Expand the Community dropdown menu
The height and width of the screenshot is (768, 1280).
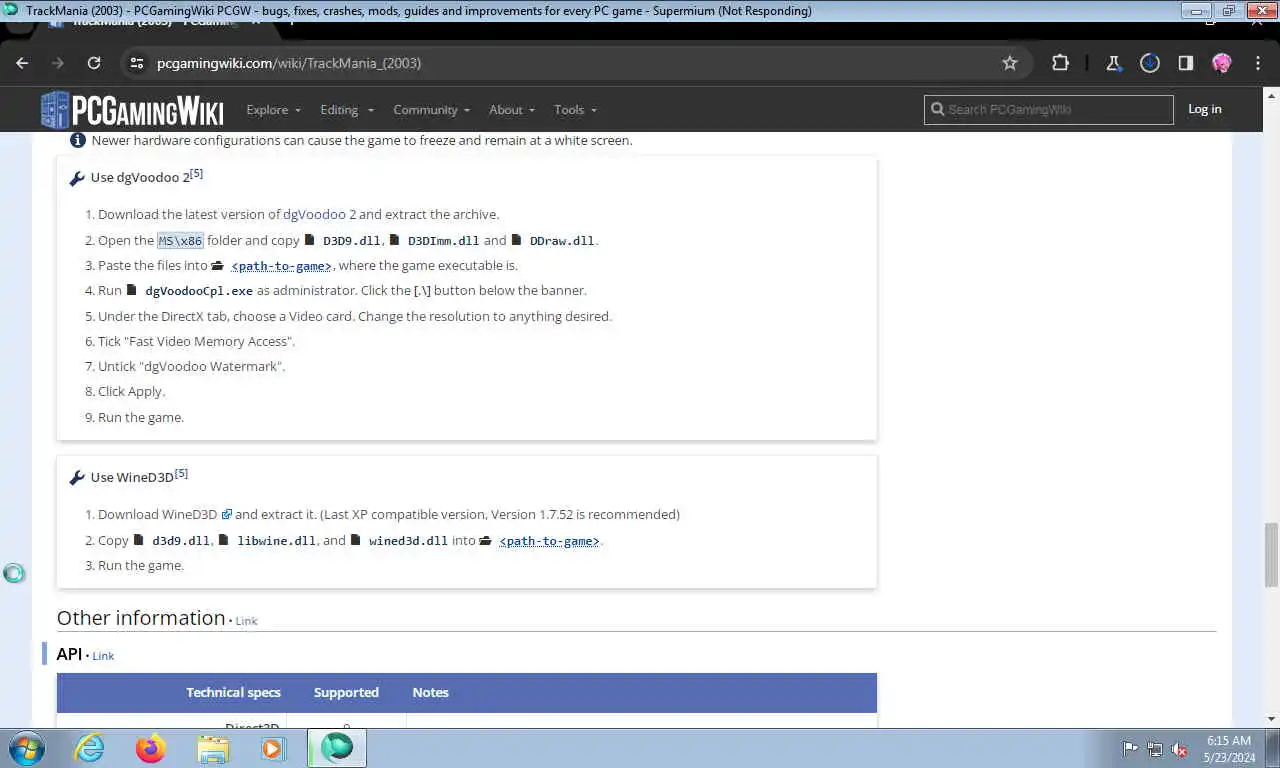coord(432,110)
